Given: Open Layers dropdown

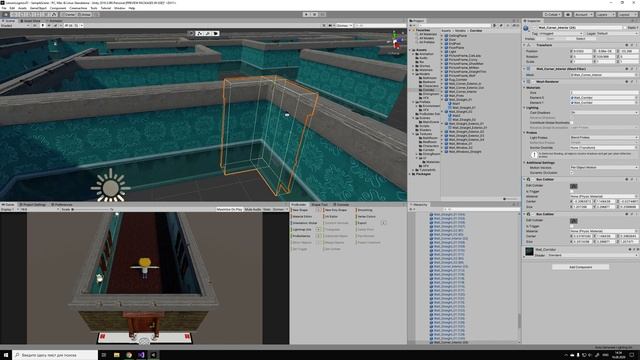Looking at the screenshot, I should point(606,14).
